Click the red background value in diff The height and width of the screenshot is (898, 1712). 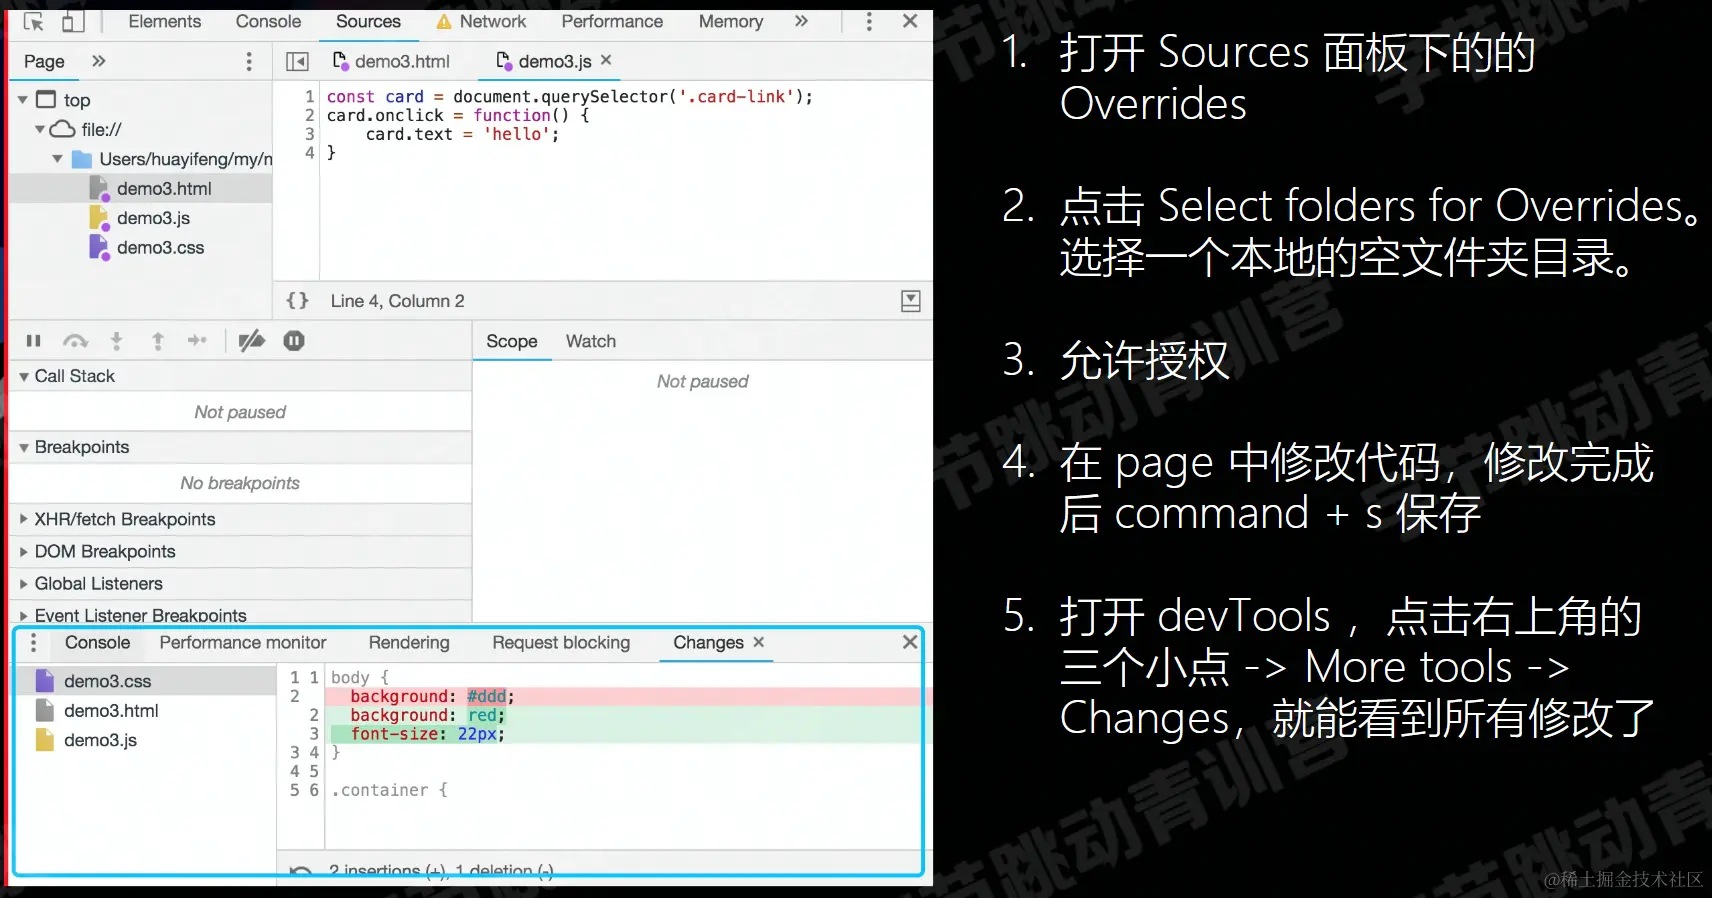(x=482, y=715)
